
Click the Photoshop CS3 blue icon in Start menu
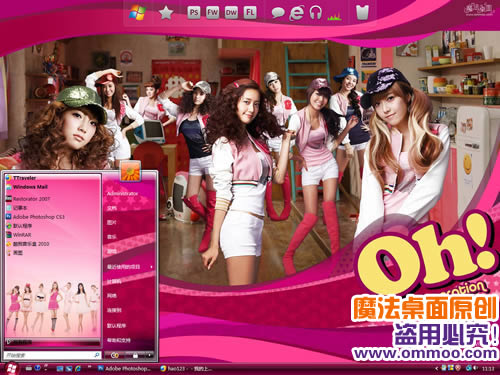click(x=8, y=217)
